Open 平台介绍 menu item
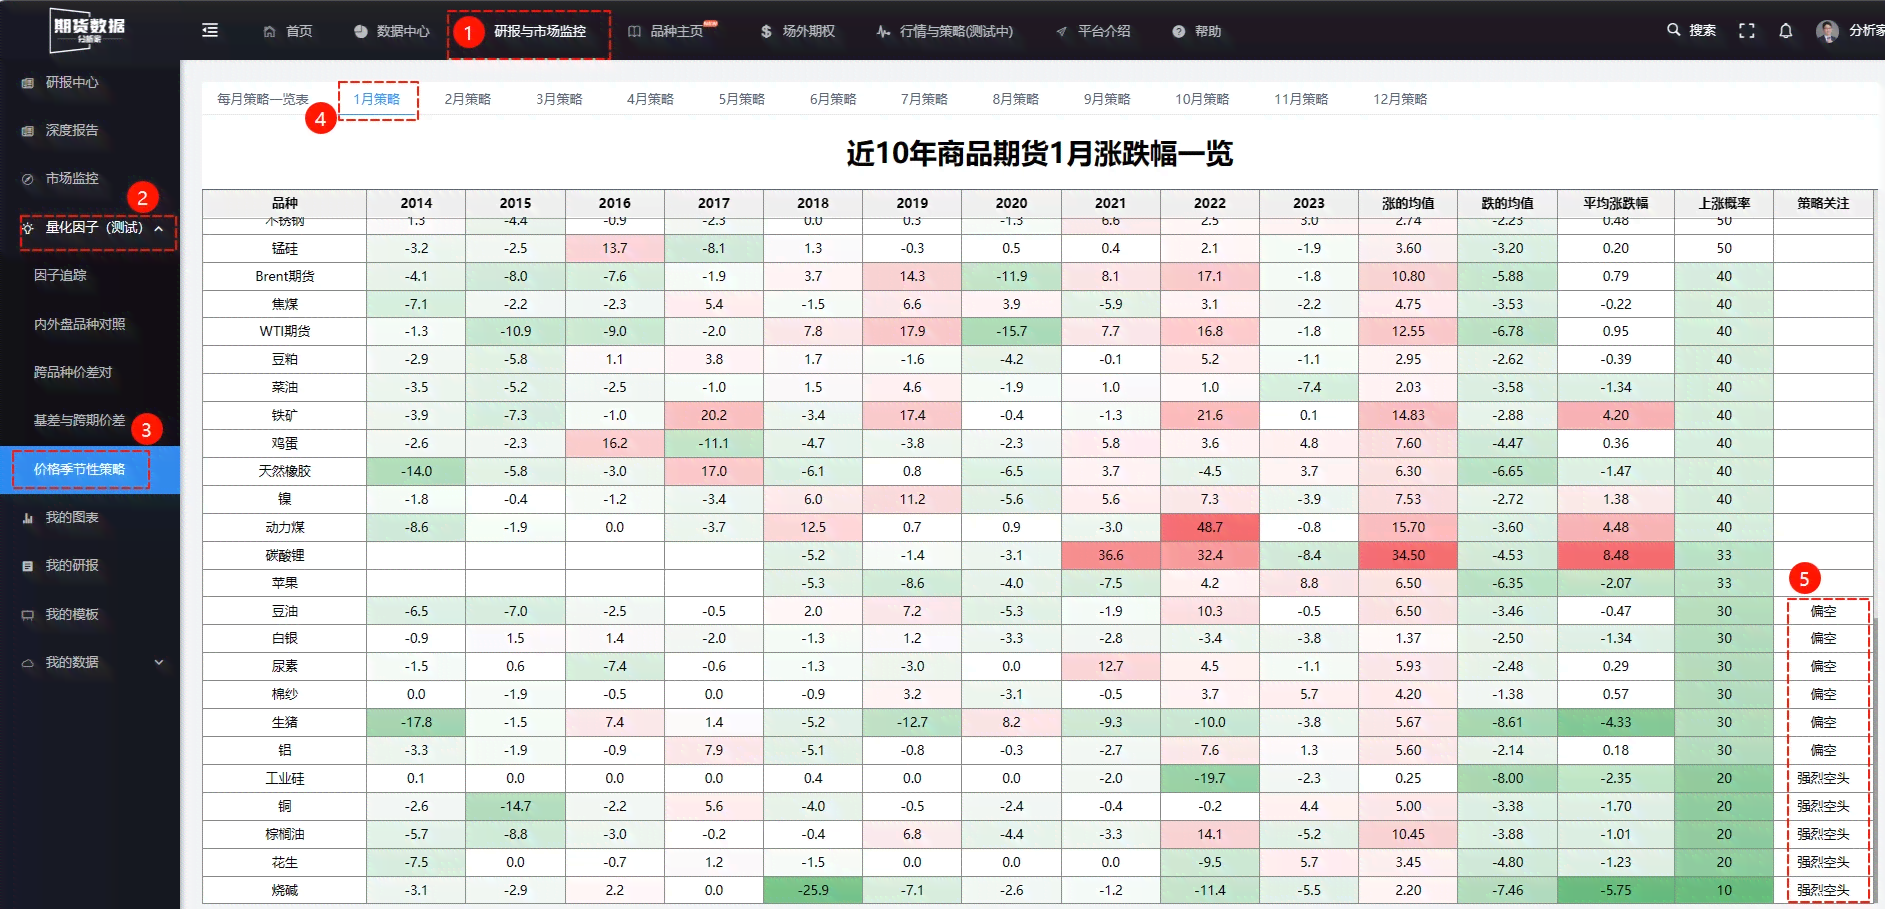This screenshot has height=909, width=1885. (x=1104, y=31)
